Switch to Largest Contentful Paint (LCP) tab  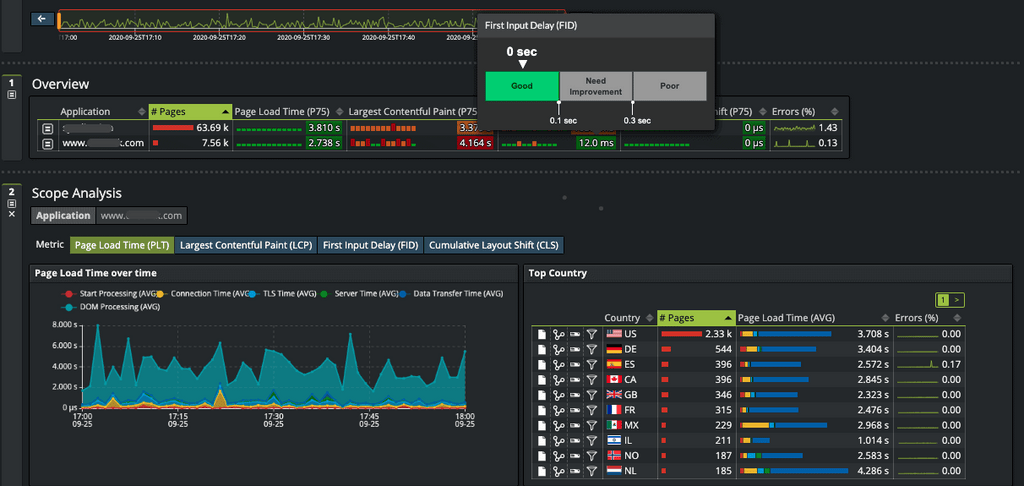click(246, 246)
